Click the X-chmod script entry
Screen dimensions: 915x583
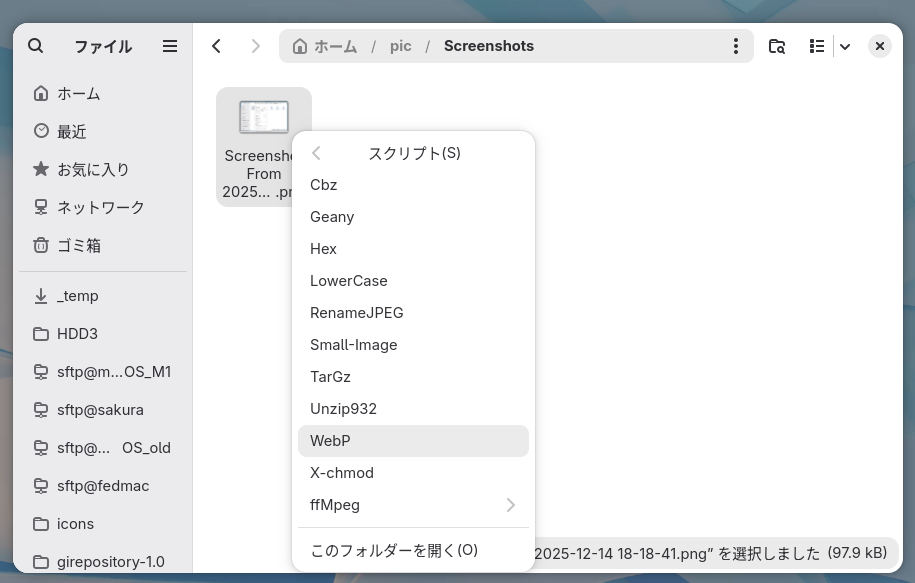(413, 473)
